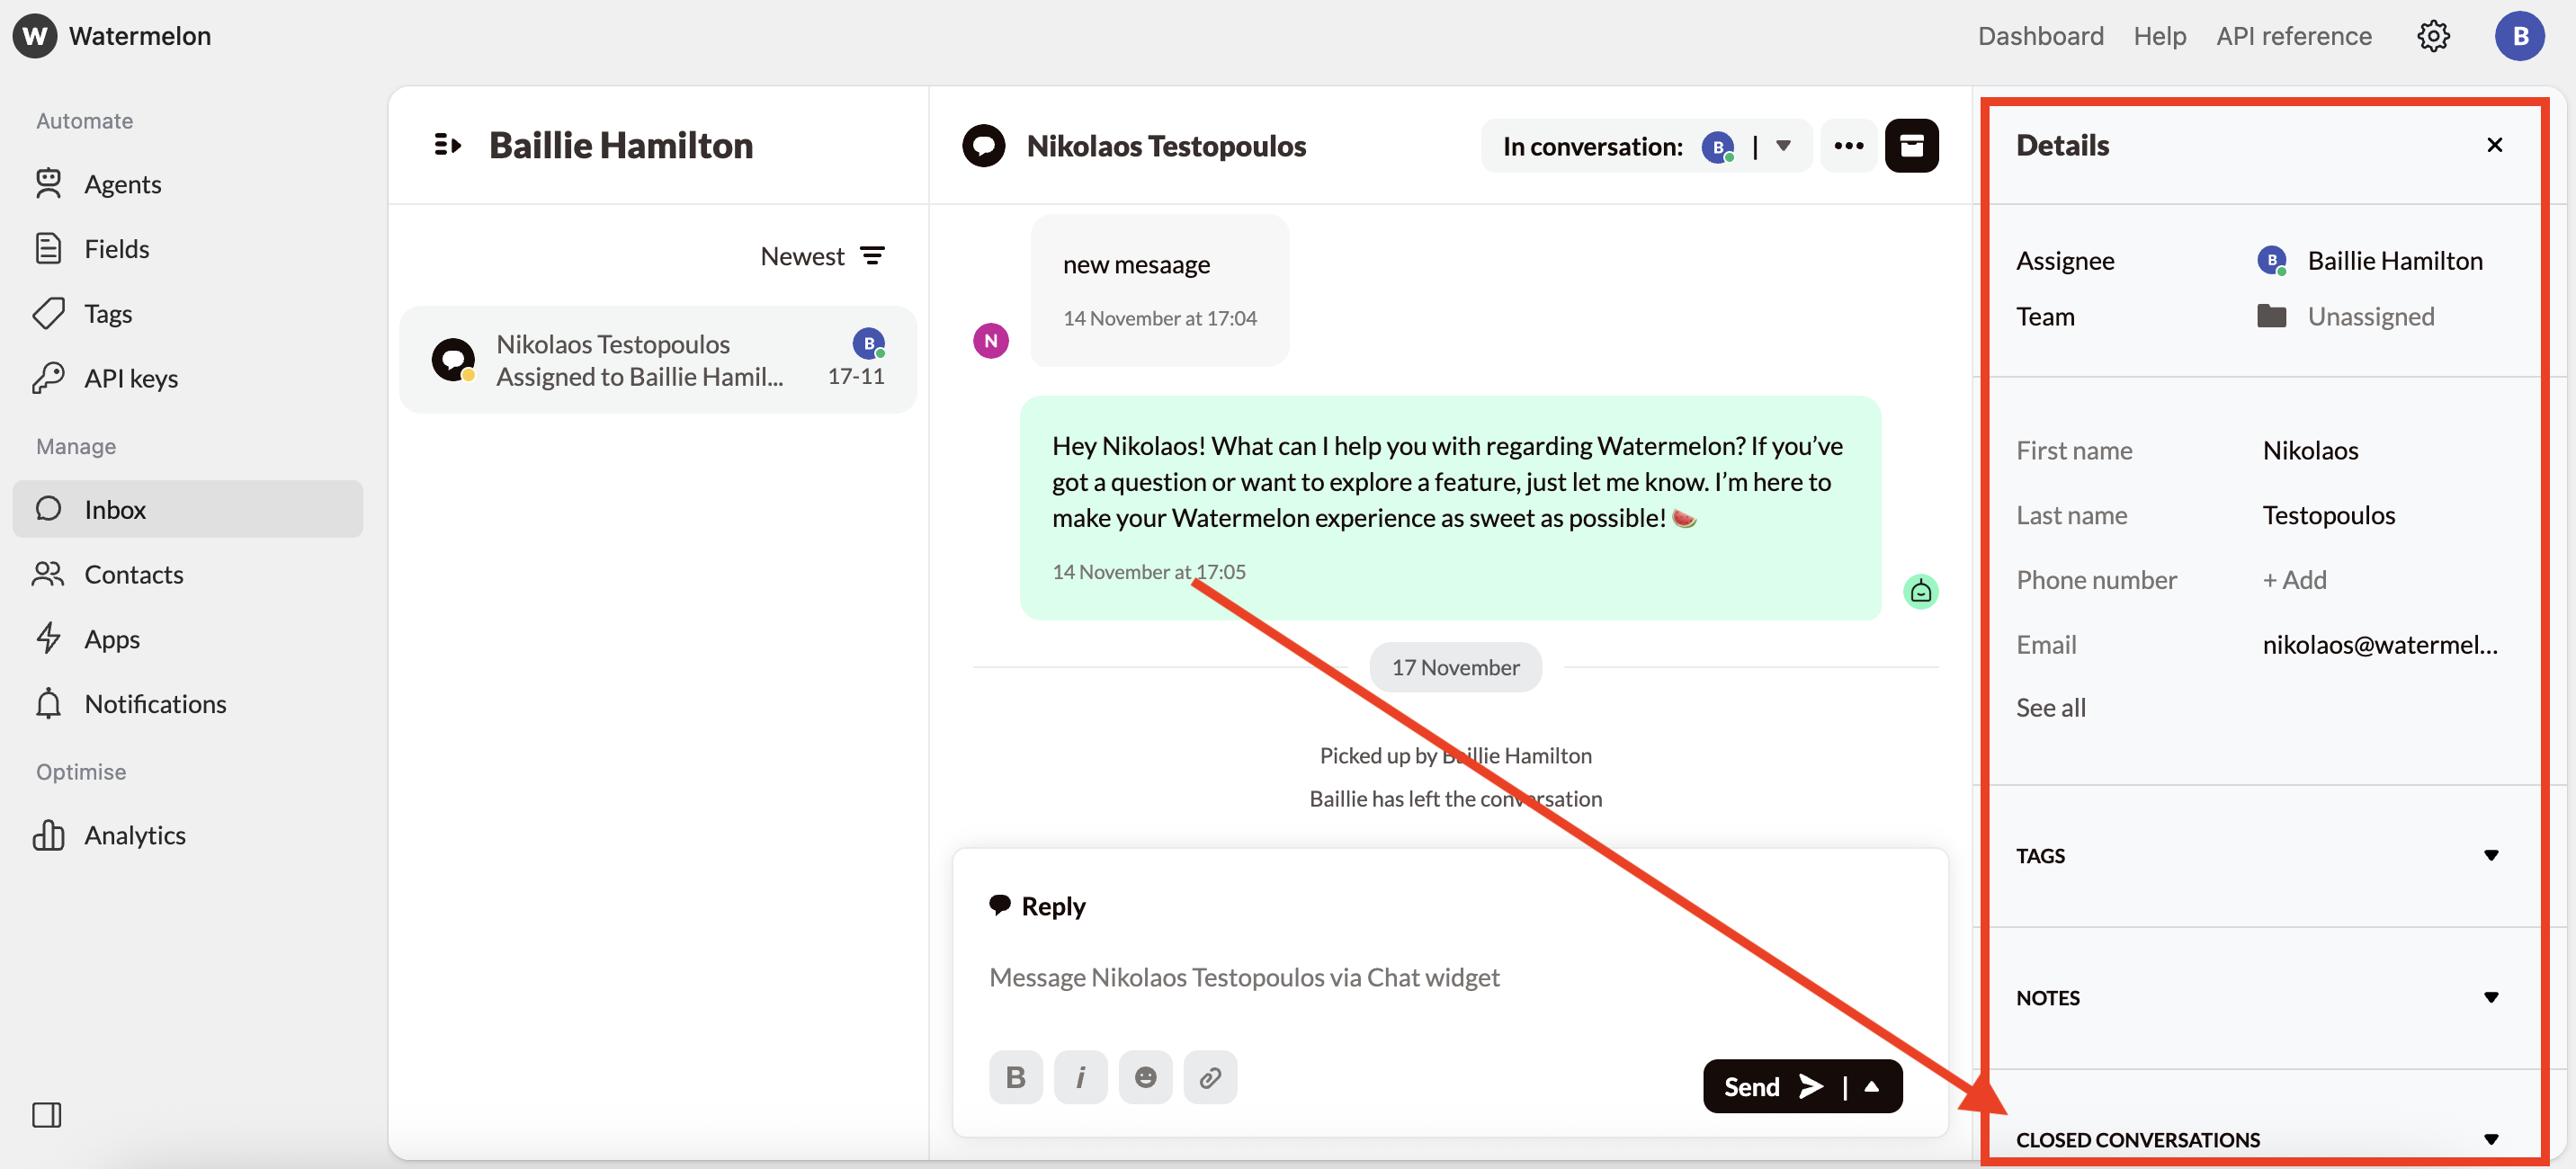Expand the NOTES section
The image size is (2576, 1169).
point(2490,997)
